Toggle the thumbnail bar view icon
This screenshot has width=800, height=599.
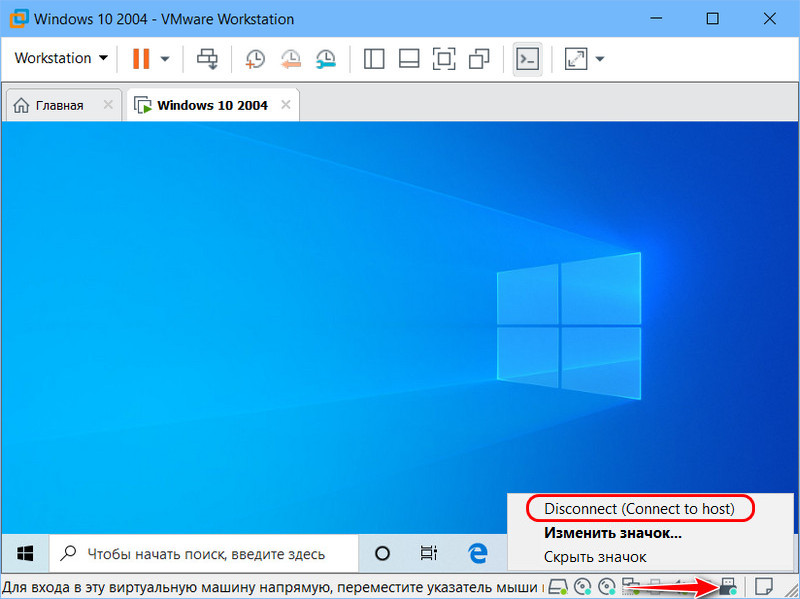[x=409, y=59]
